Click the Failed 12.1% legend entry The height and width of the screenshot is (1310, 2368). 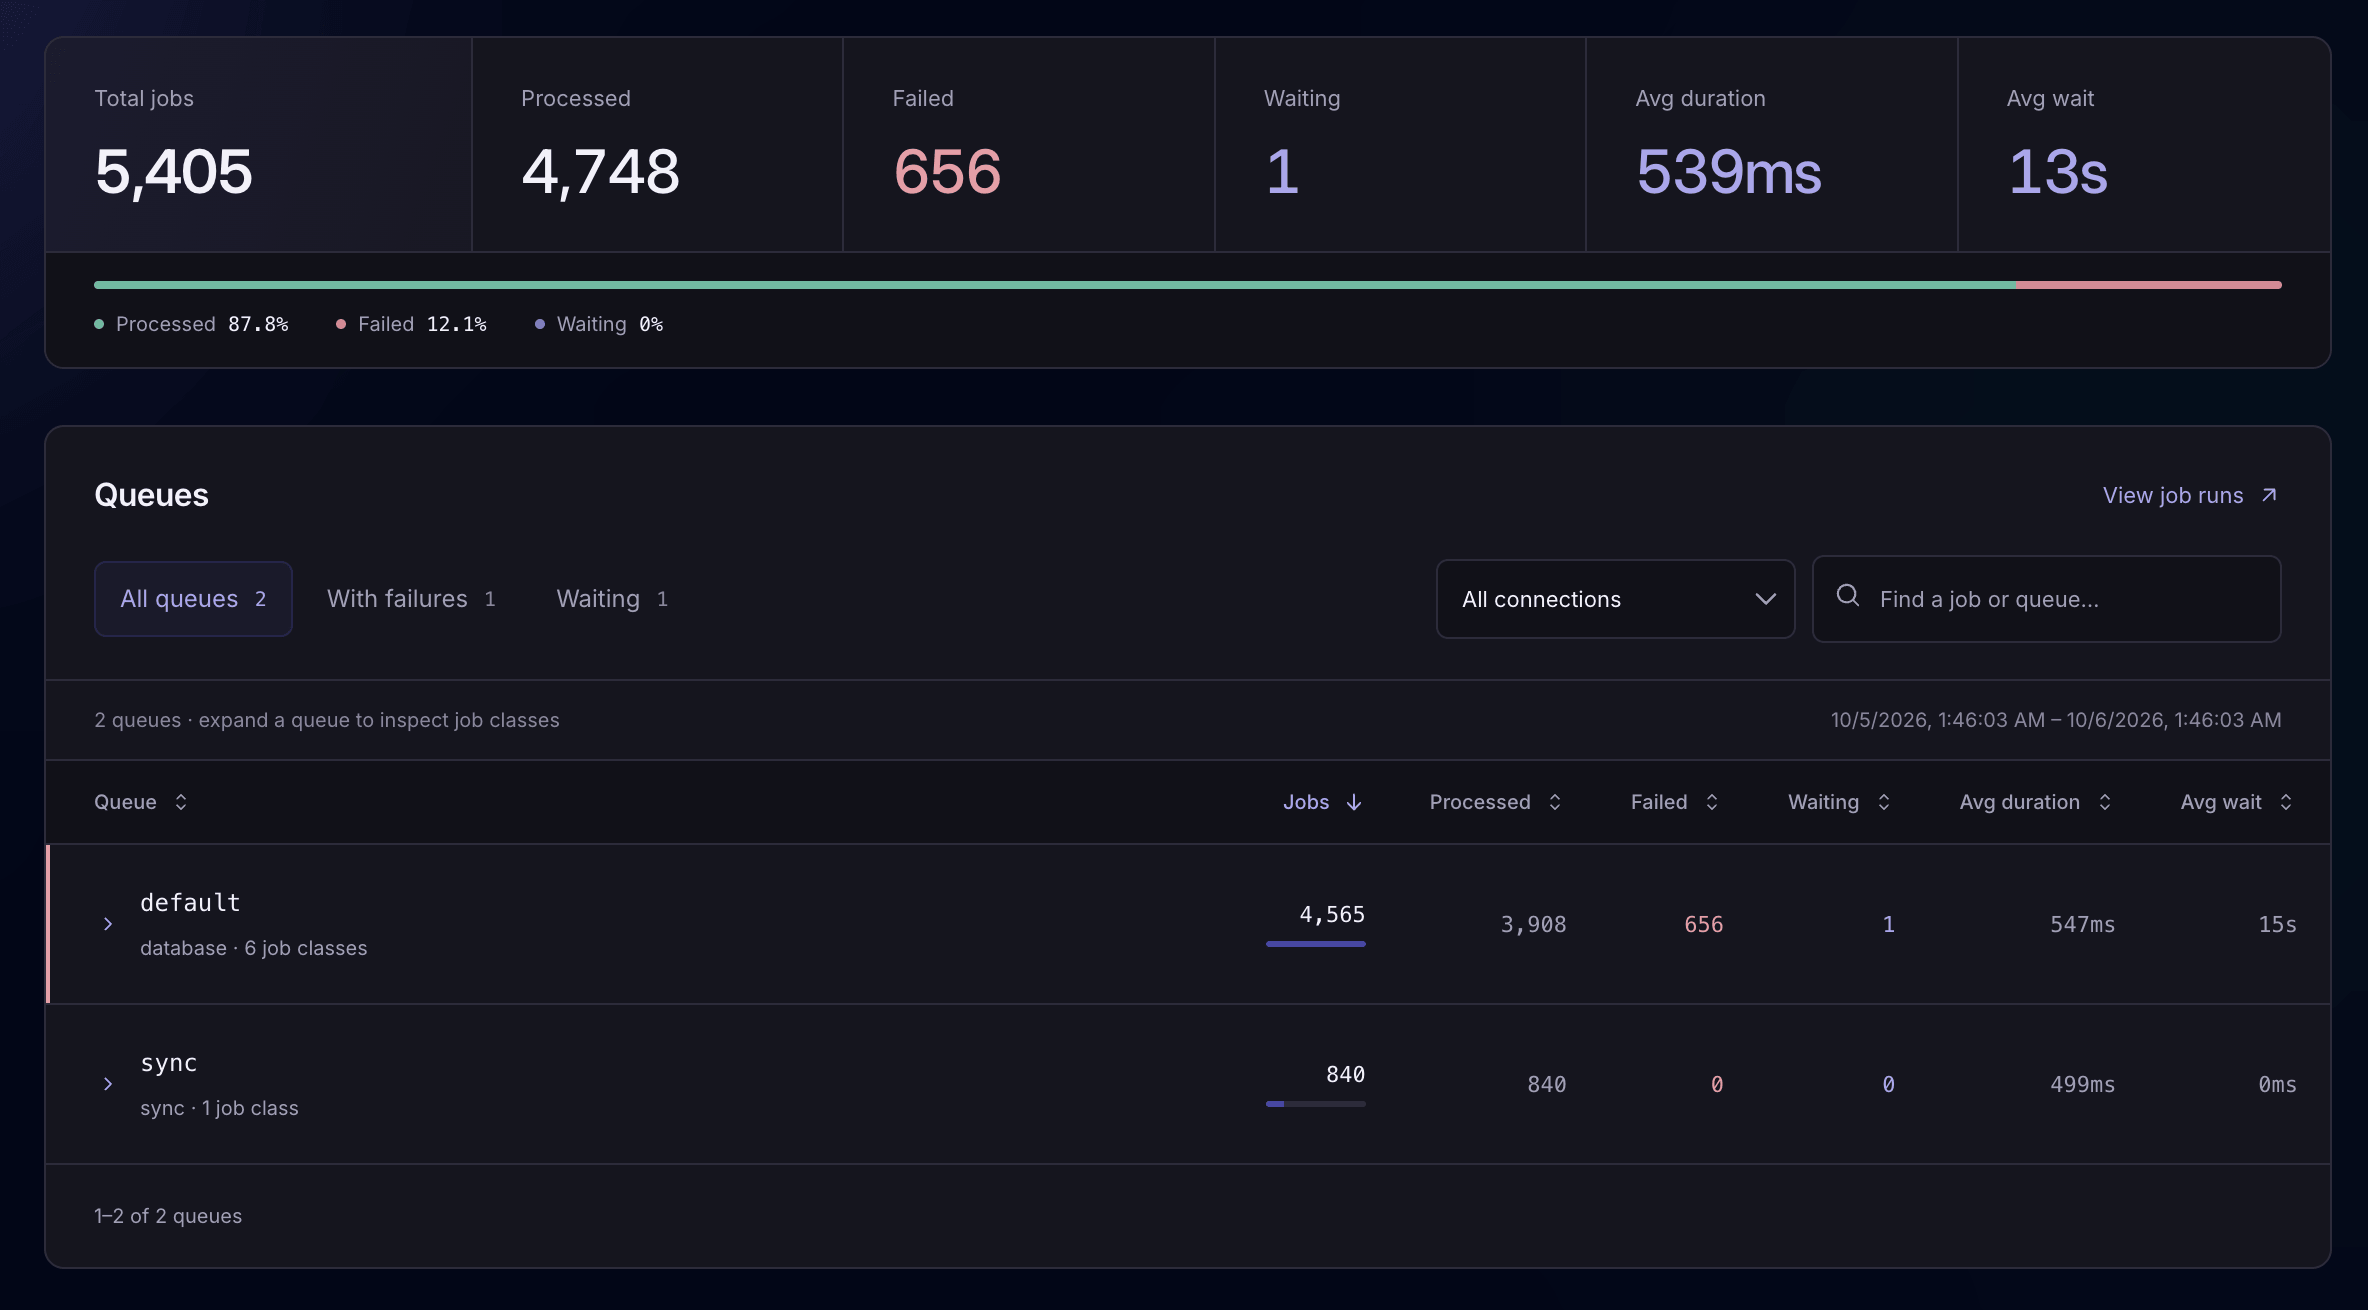pos(411,324)
